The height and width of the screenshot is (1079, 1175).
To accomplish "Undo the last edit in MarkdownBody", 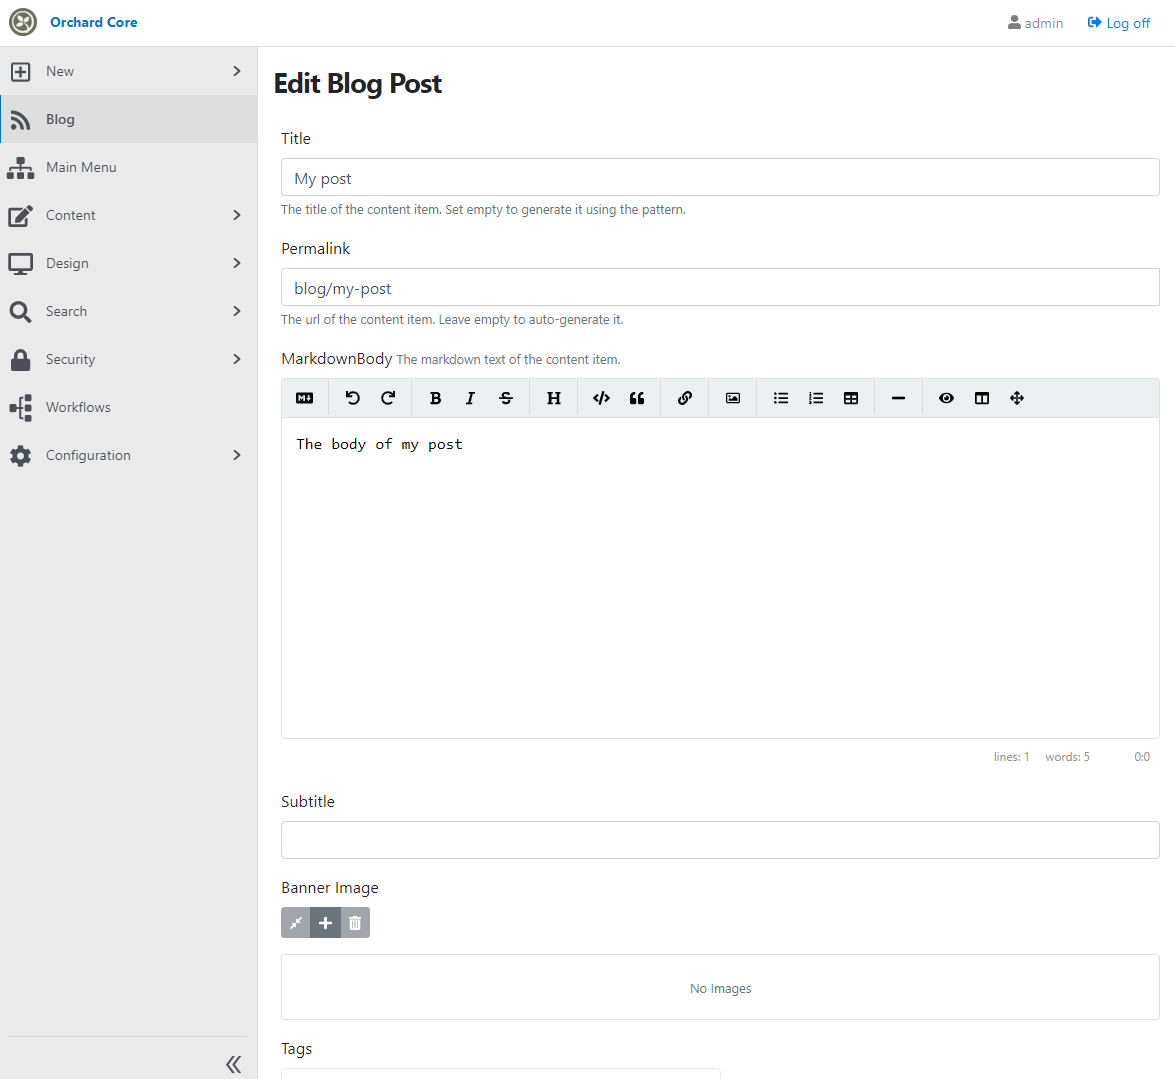I will 352,398.
